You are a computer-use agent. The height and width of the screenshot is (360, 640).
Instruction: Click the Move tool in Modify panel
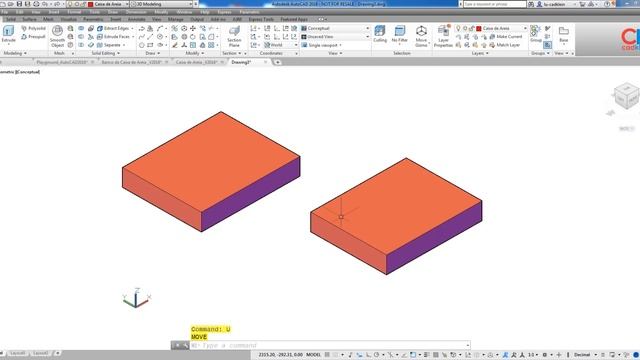click(193, 28)
